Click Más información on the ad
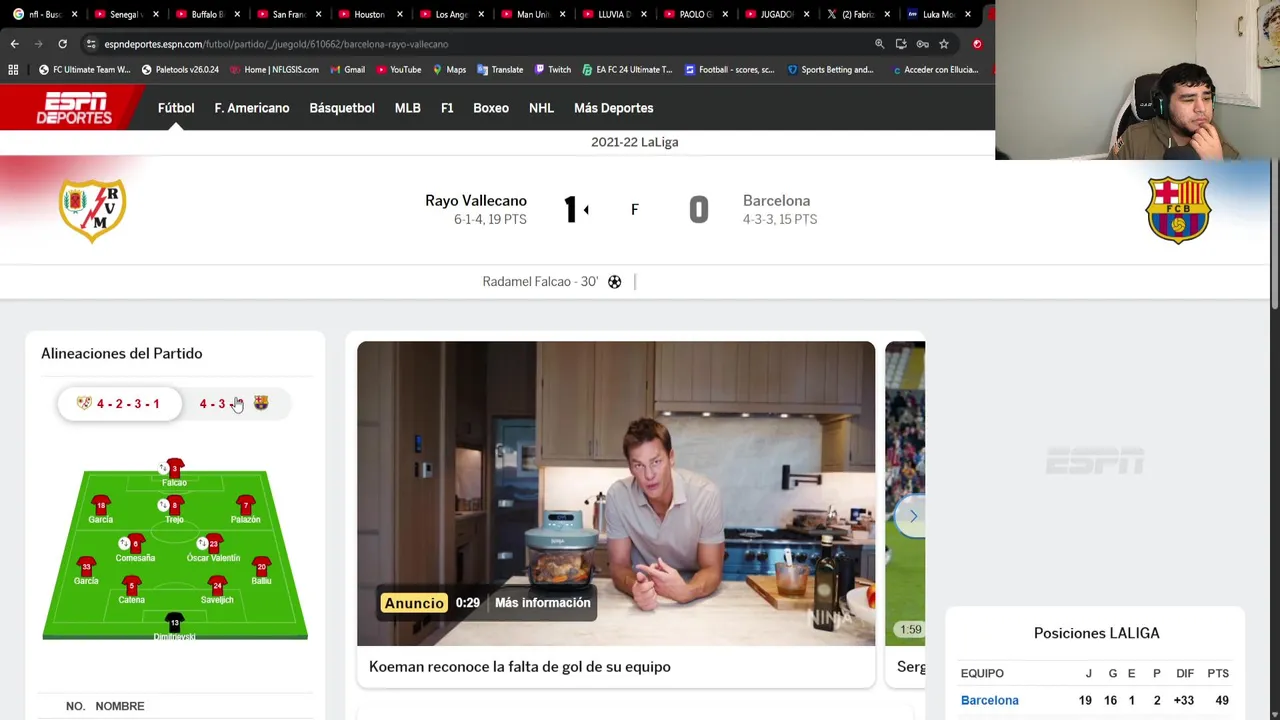This screenshot has height=720, width=1280. click(x=542, y=603)
